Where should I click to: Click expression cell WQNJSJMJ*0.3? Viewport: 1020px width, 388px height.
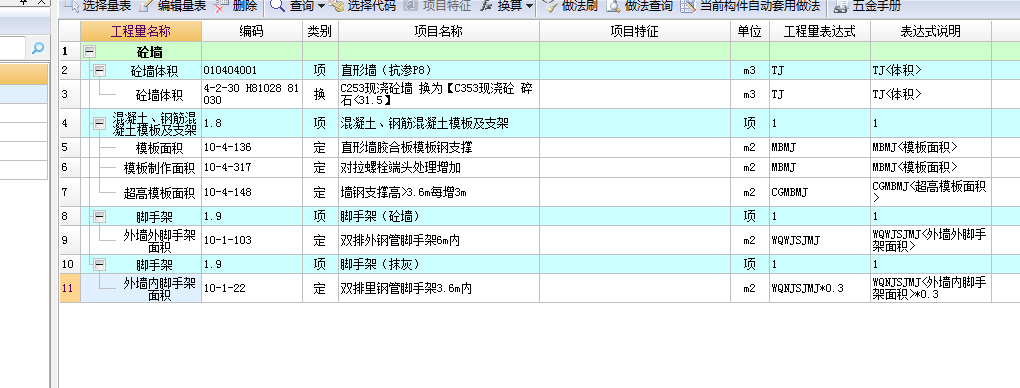[820, 288]
